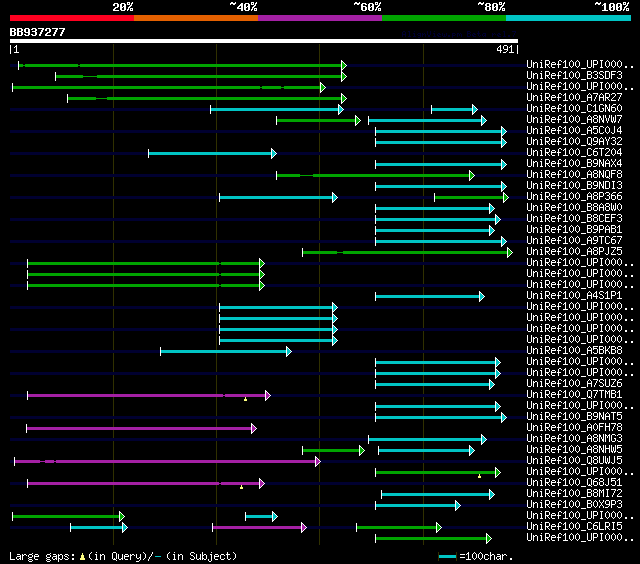Click arrowhead ending the Q8UWJ5 purple alignment

point(318,462)
